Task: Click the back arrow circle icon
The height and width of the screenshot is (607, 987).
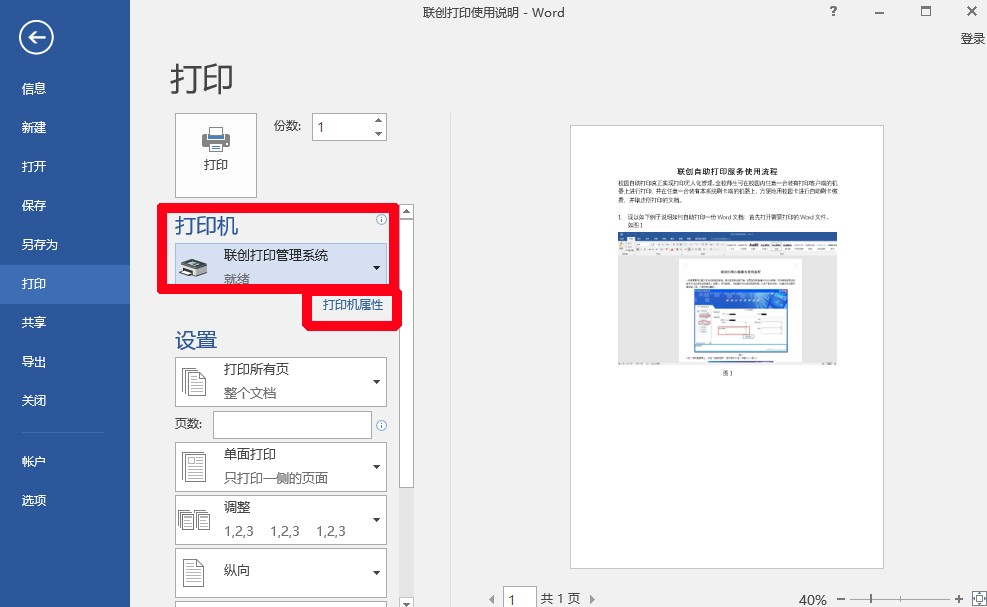Action: [x=36, y=38]
